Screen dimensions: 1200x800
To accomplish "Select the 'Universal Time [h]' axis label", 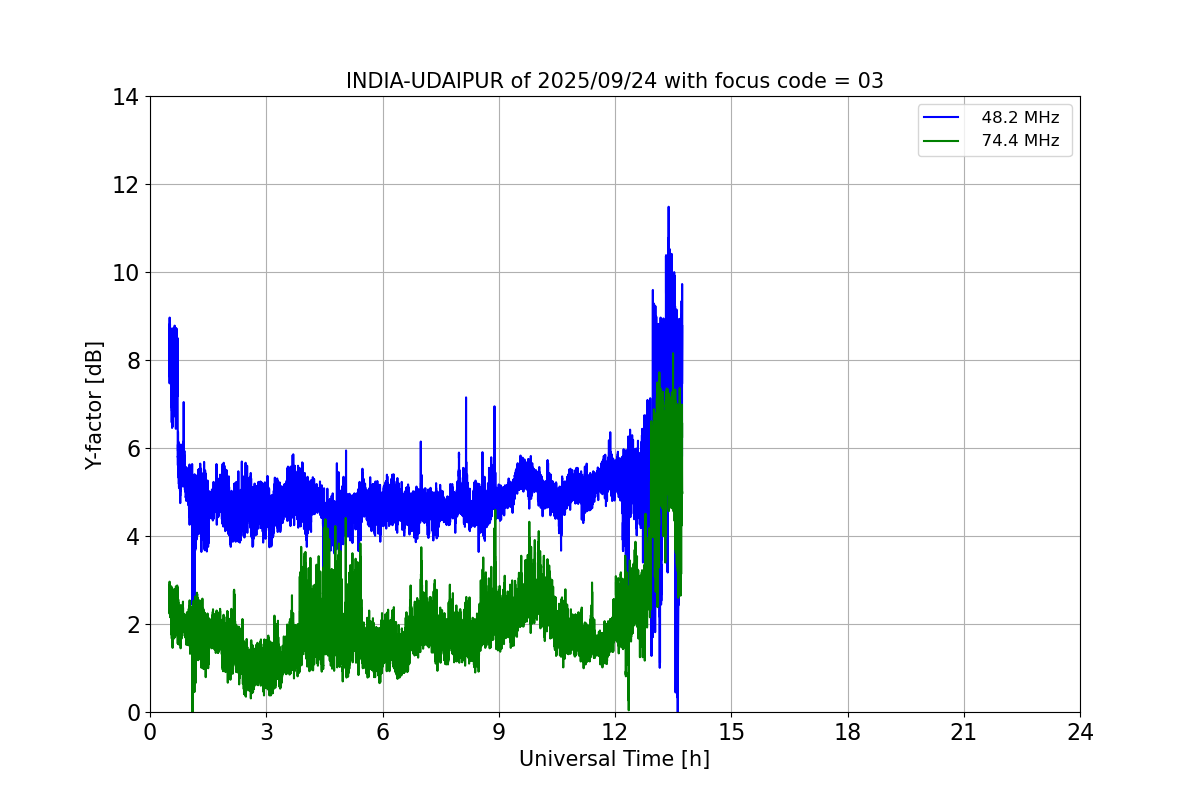I will (614, 759).
